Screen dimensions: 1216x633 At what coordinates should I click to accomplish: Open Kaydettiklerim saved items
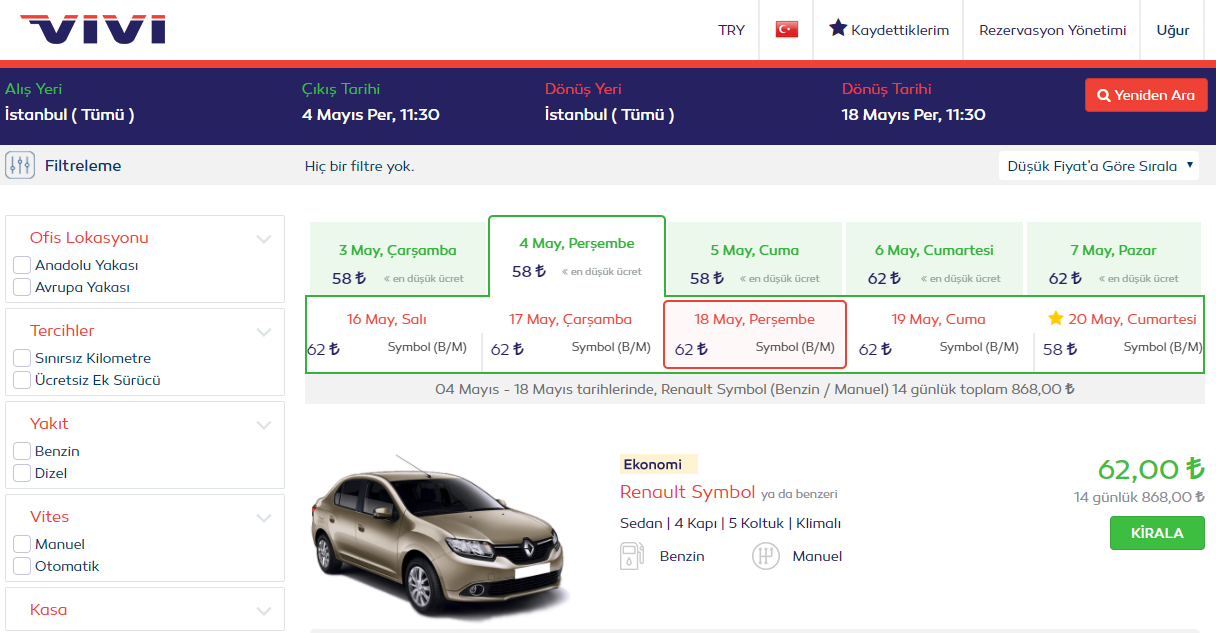[x=889, y=30]
